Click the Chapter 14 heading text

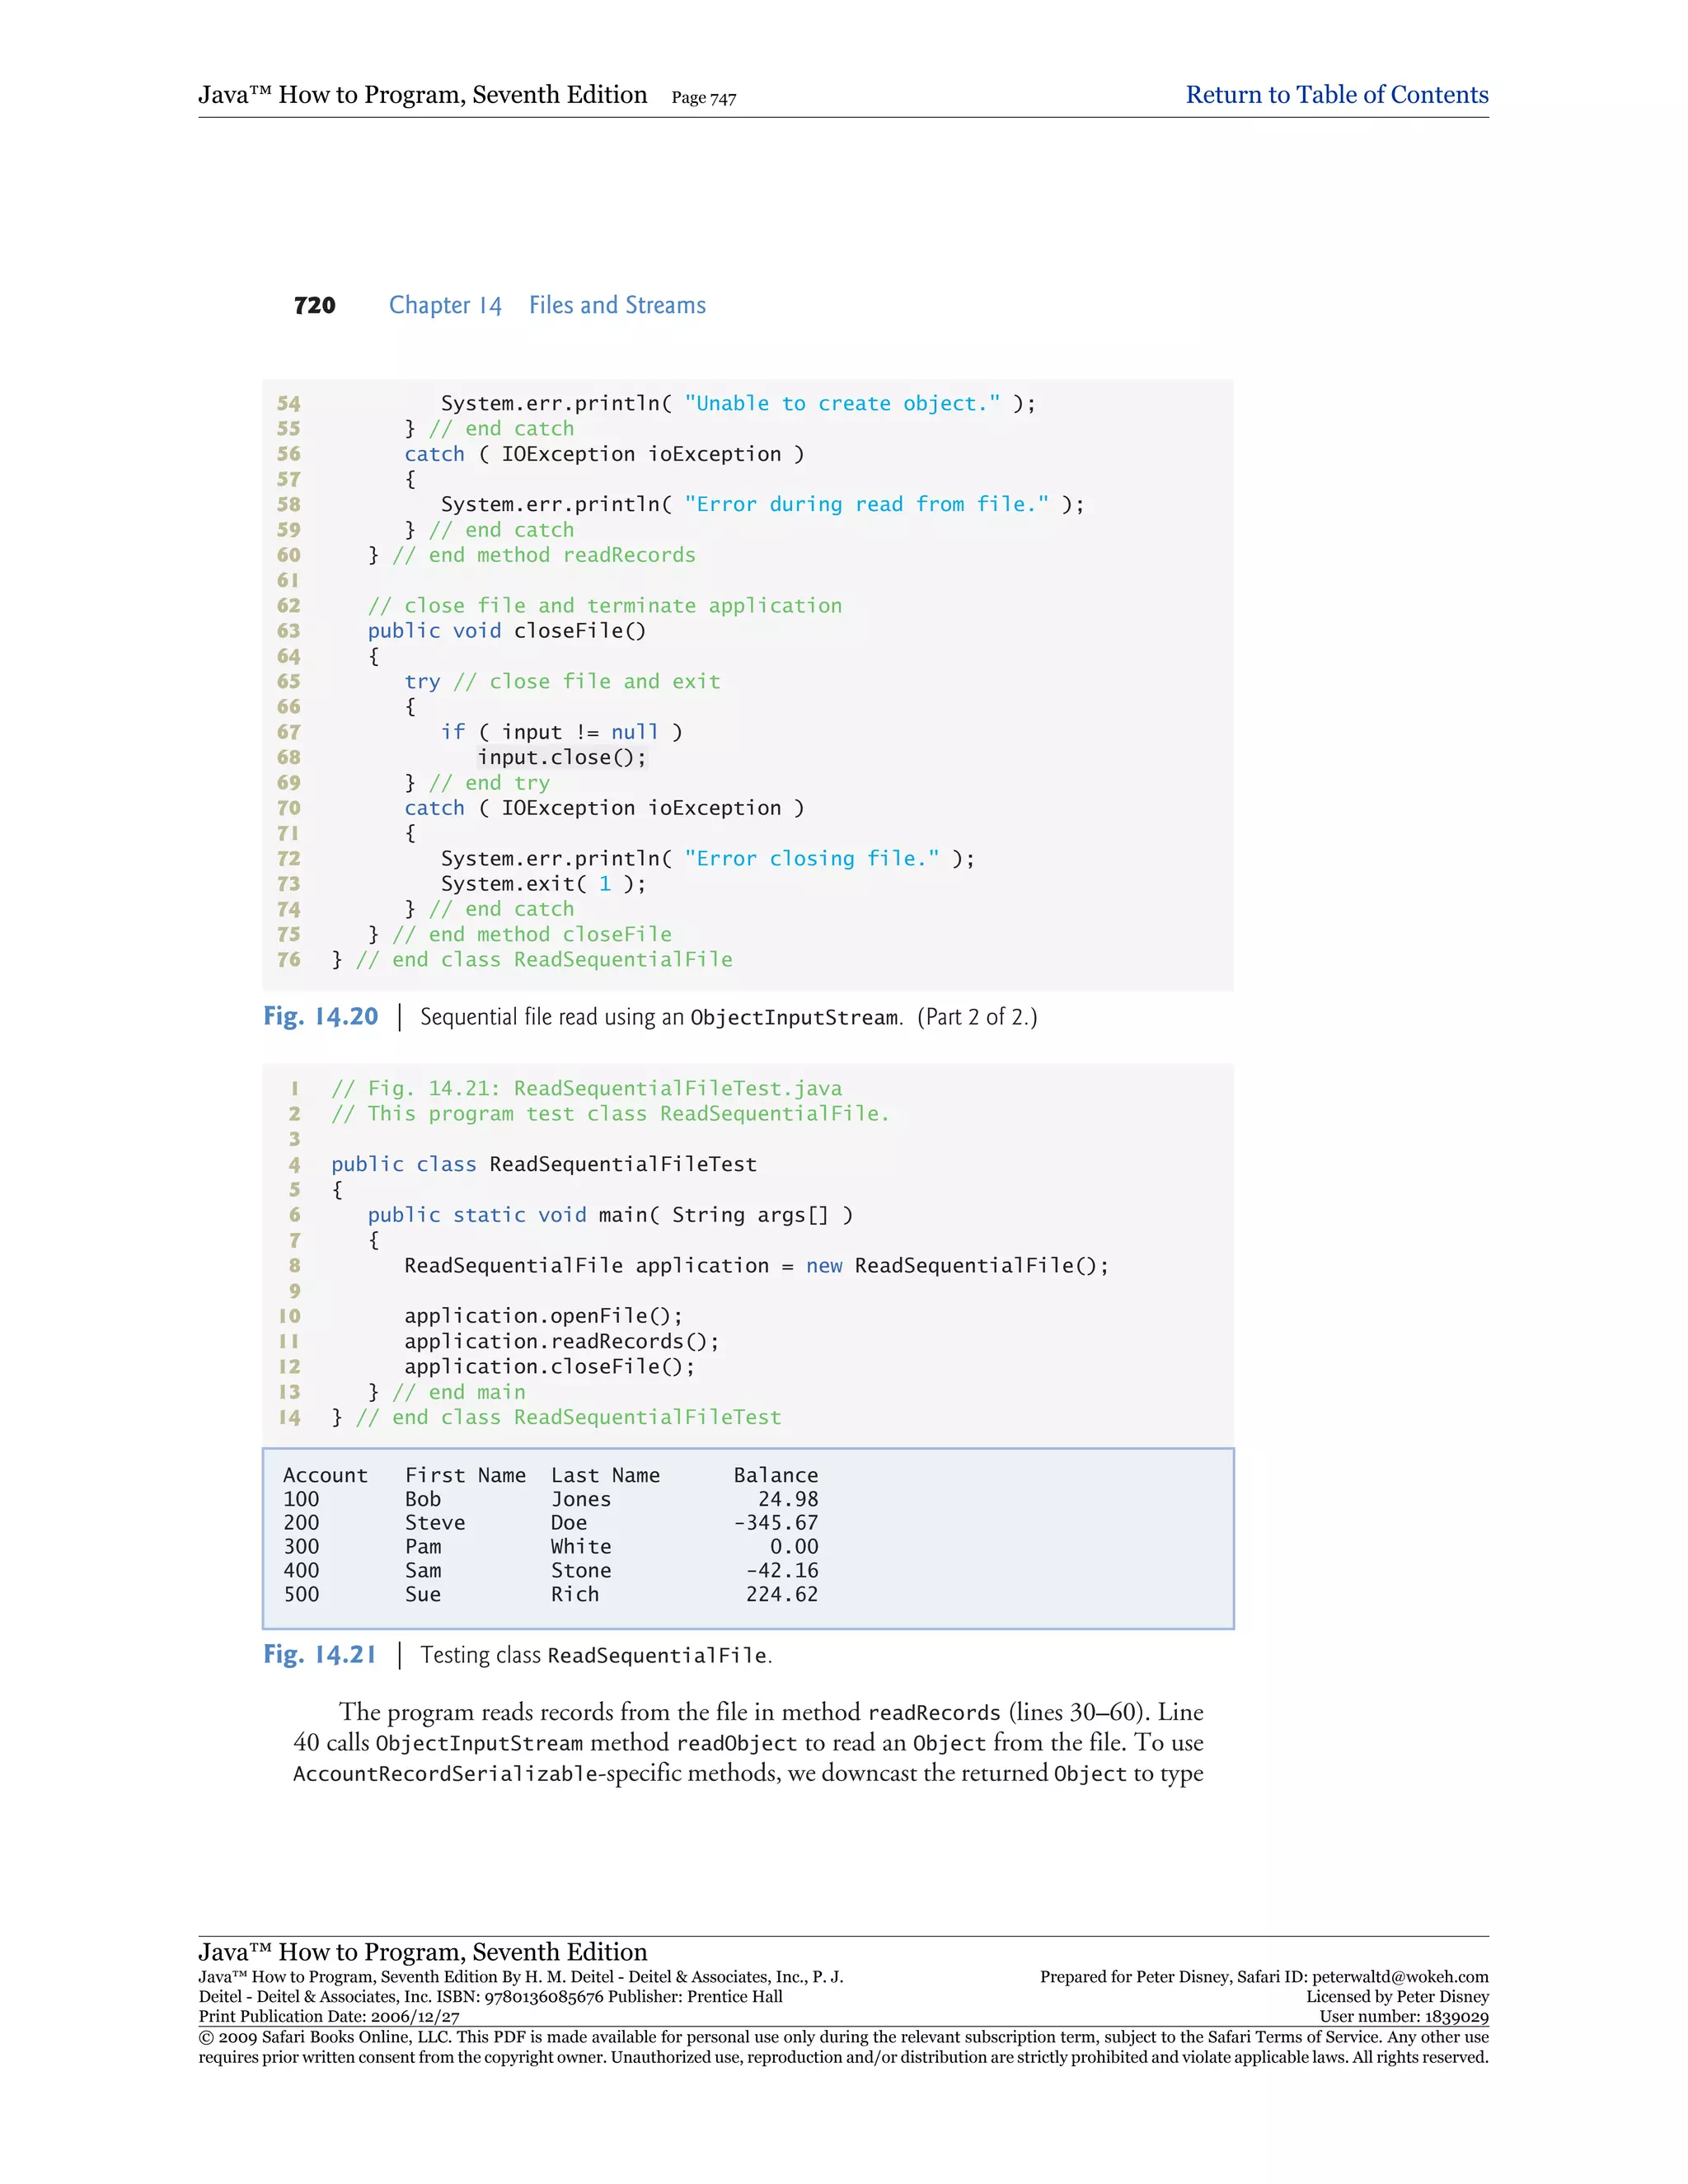coord(445,305)
